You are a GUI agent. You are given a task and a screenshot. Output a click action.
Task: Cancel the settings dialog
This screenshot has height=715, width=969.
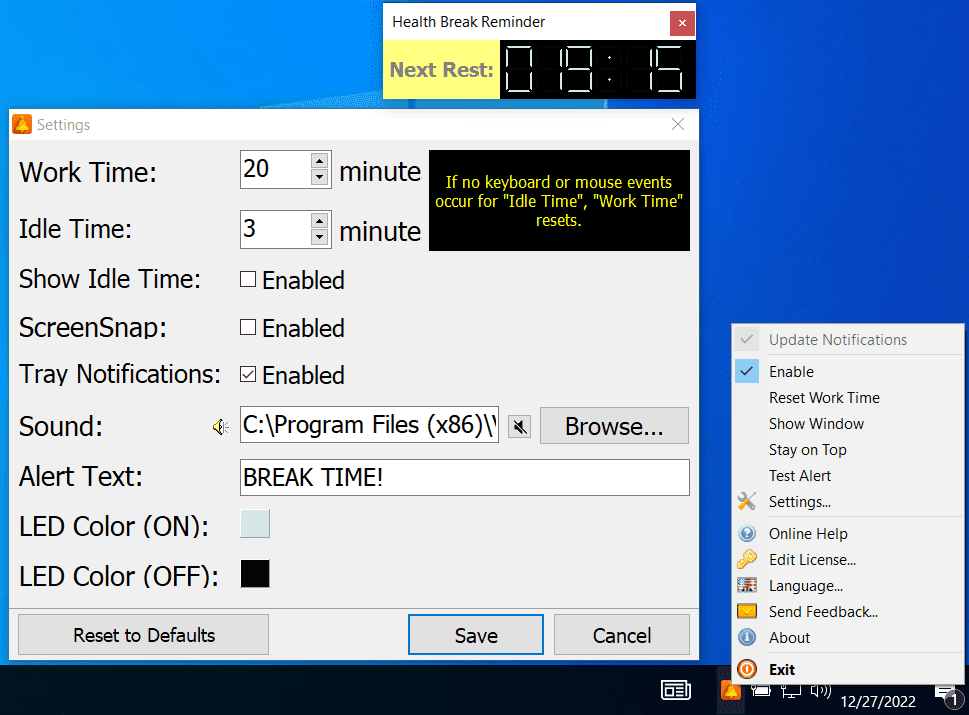click(622, 635)
